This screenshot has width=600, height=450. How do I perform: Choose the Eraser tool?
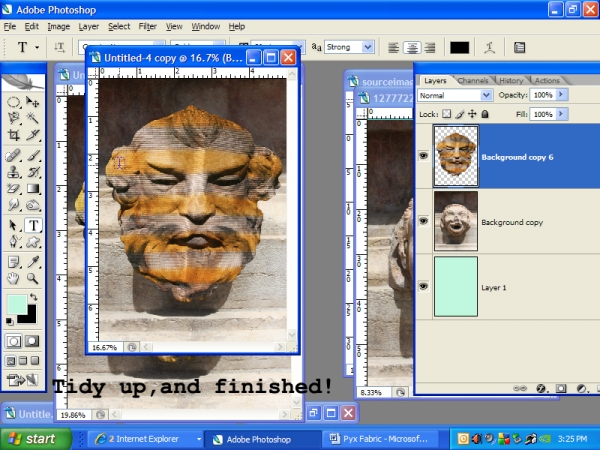(x=13, y=189)
